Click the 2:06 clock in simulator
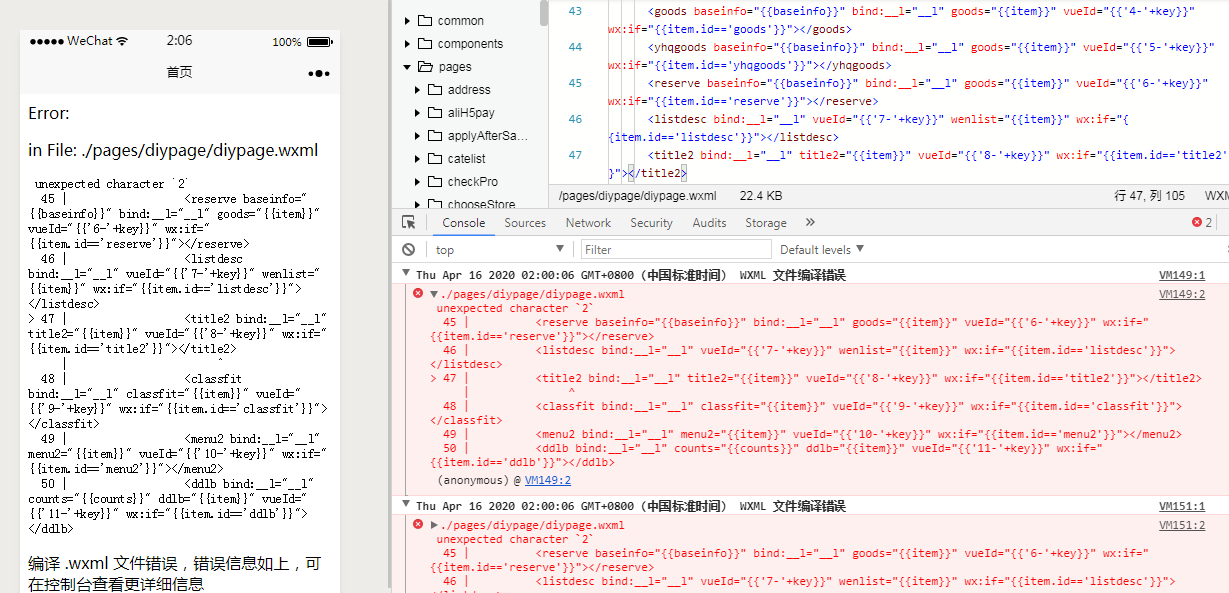Image resolution: width=1229 pixels, height=593 pixels. (x=180, y=41)
